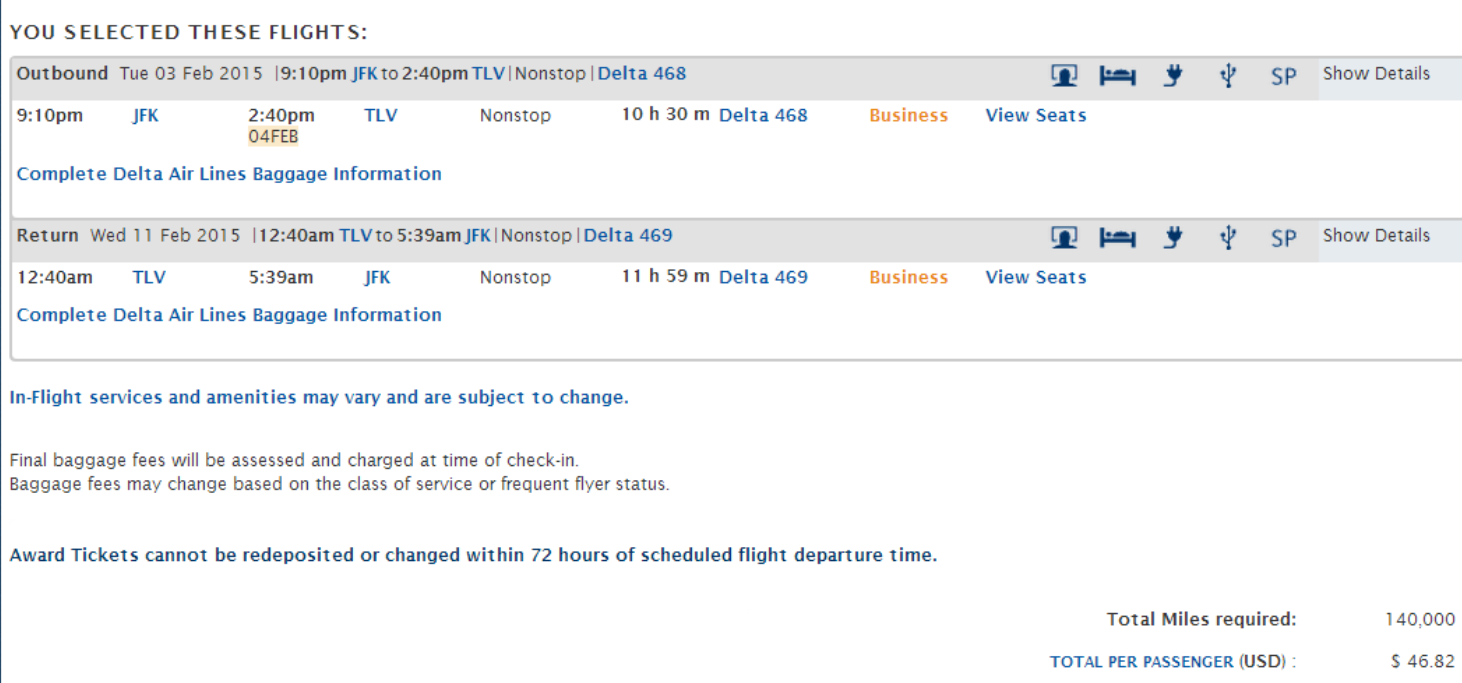Click the return flat-bed seat icon
Viewport: 1462px width, 683px height.
pyautogui.click(x=1117, y=237)
